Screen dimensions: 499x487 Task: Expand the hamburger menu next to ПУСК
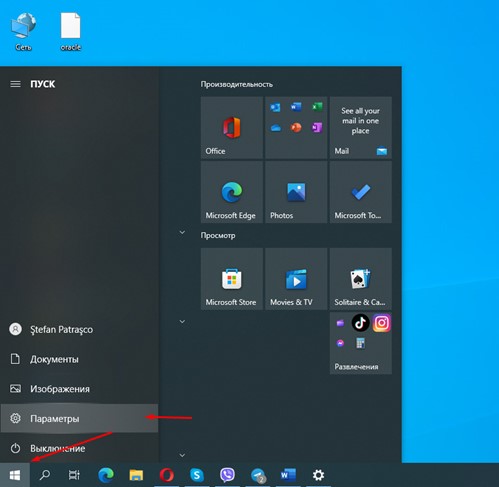click(x=15, y=84)
